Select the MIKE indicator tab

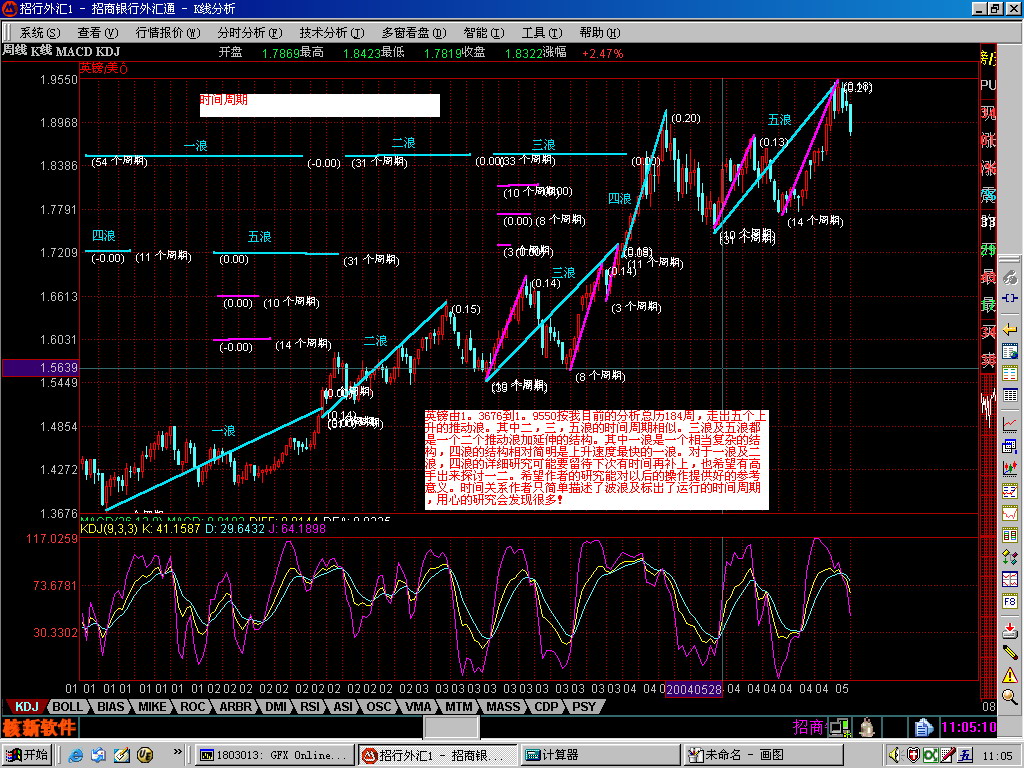click(x=152, y=707)
